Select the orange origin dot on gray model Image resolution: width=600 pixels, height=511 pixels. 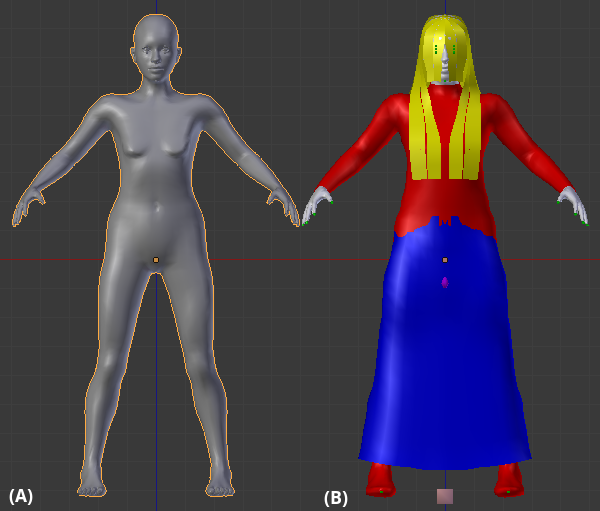(x=156, y=260)
